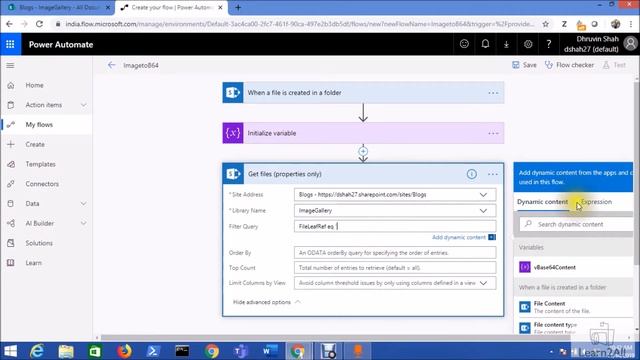Expand Action items in sidebar
This screenshot has height=360, width=640.
point(84,105)
